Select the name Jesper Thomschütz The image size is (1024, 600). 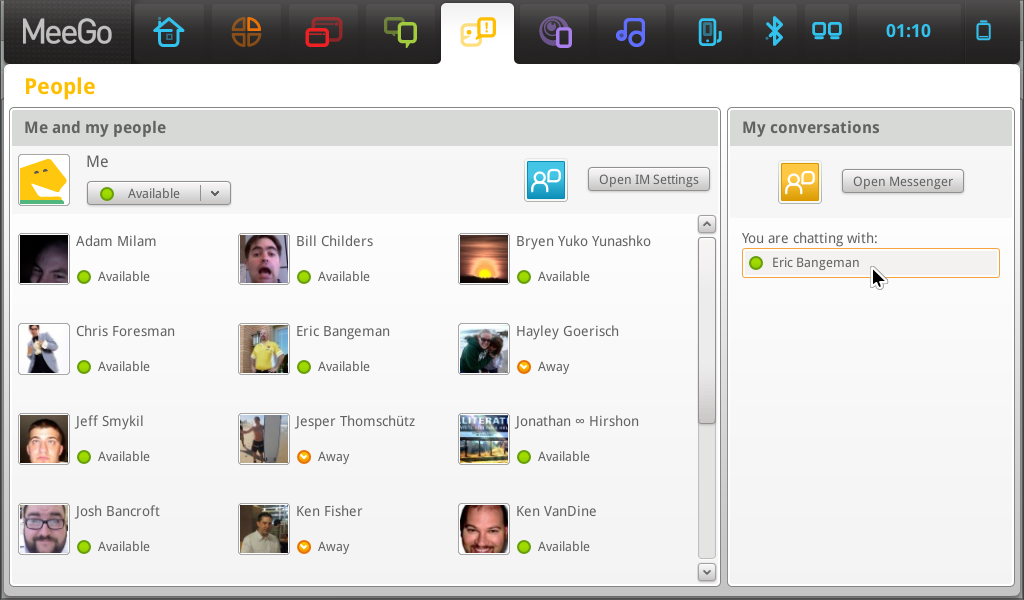tap(355, 422)
